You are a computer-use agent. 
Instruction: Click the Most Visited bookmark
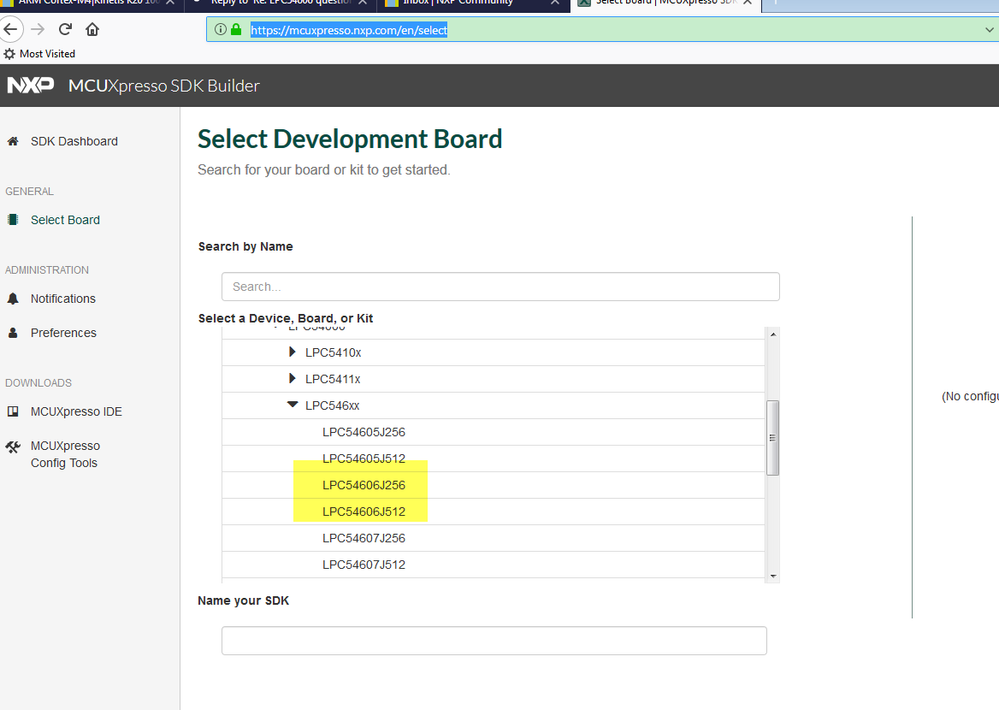tap(47, 54)
